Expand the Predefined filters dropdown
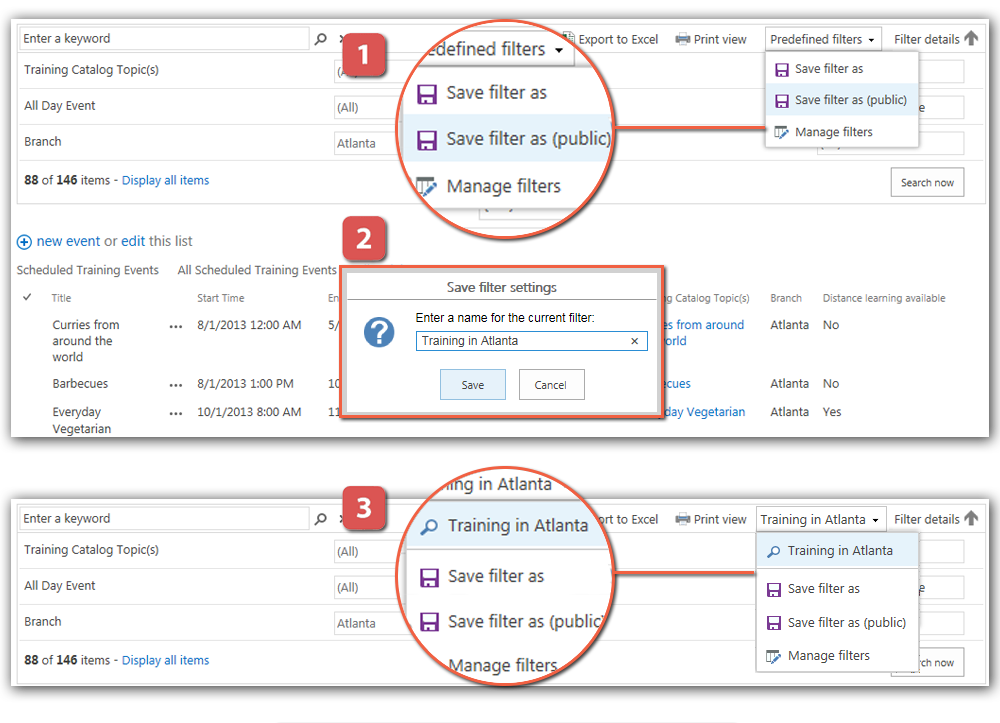Screen dimensions: 1000x723 tap(823, 39)
